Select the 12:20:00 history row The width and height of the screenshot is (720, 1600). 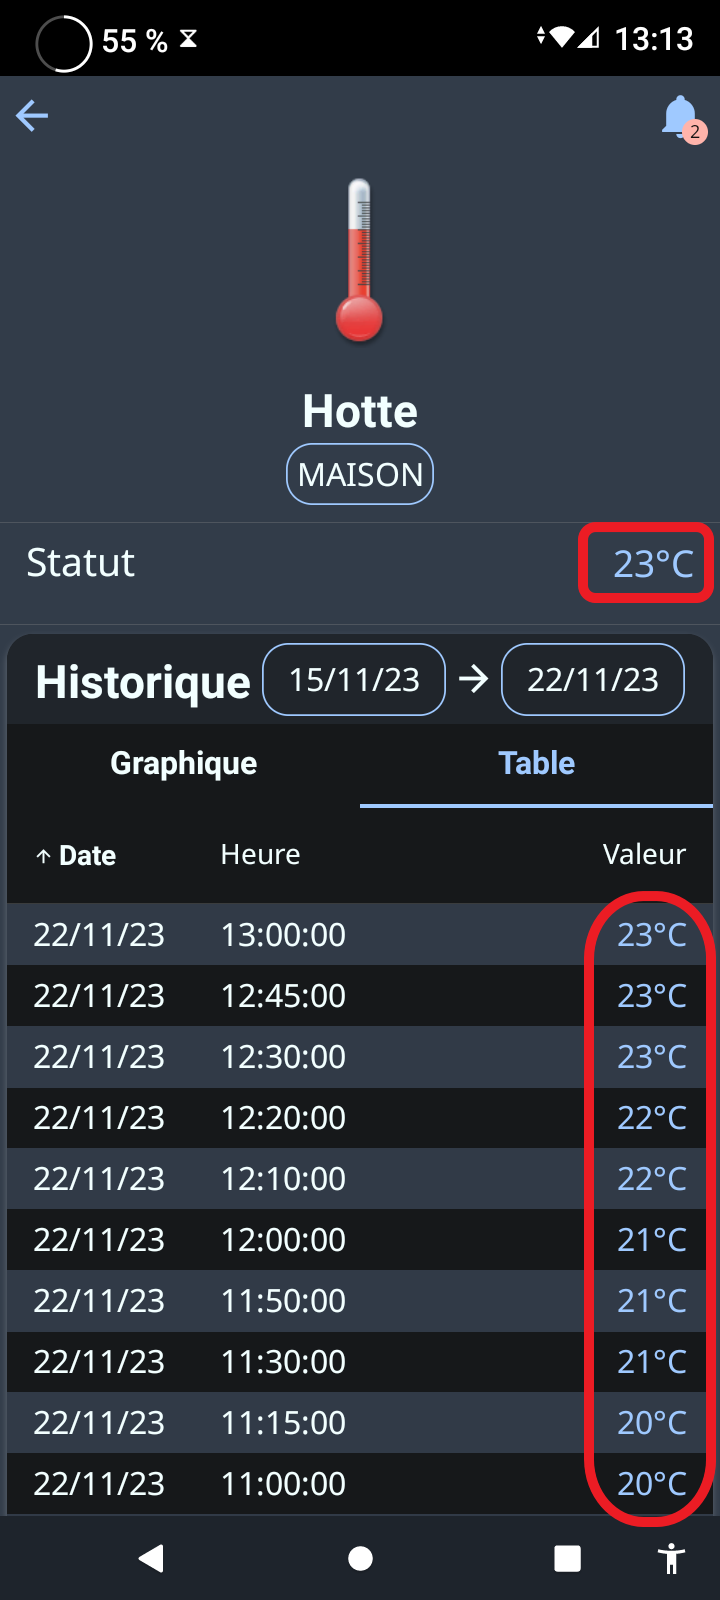click(x=360, y=1117)
